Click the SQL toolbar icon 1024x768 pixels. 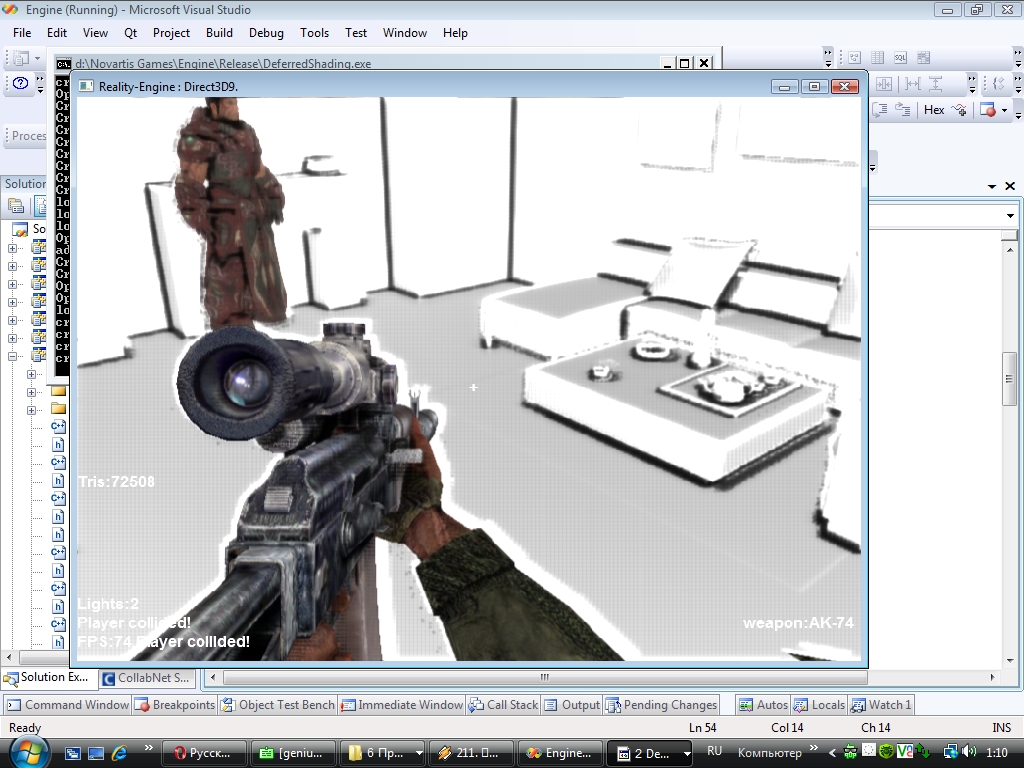[x=900, y=58]
